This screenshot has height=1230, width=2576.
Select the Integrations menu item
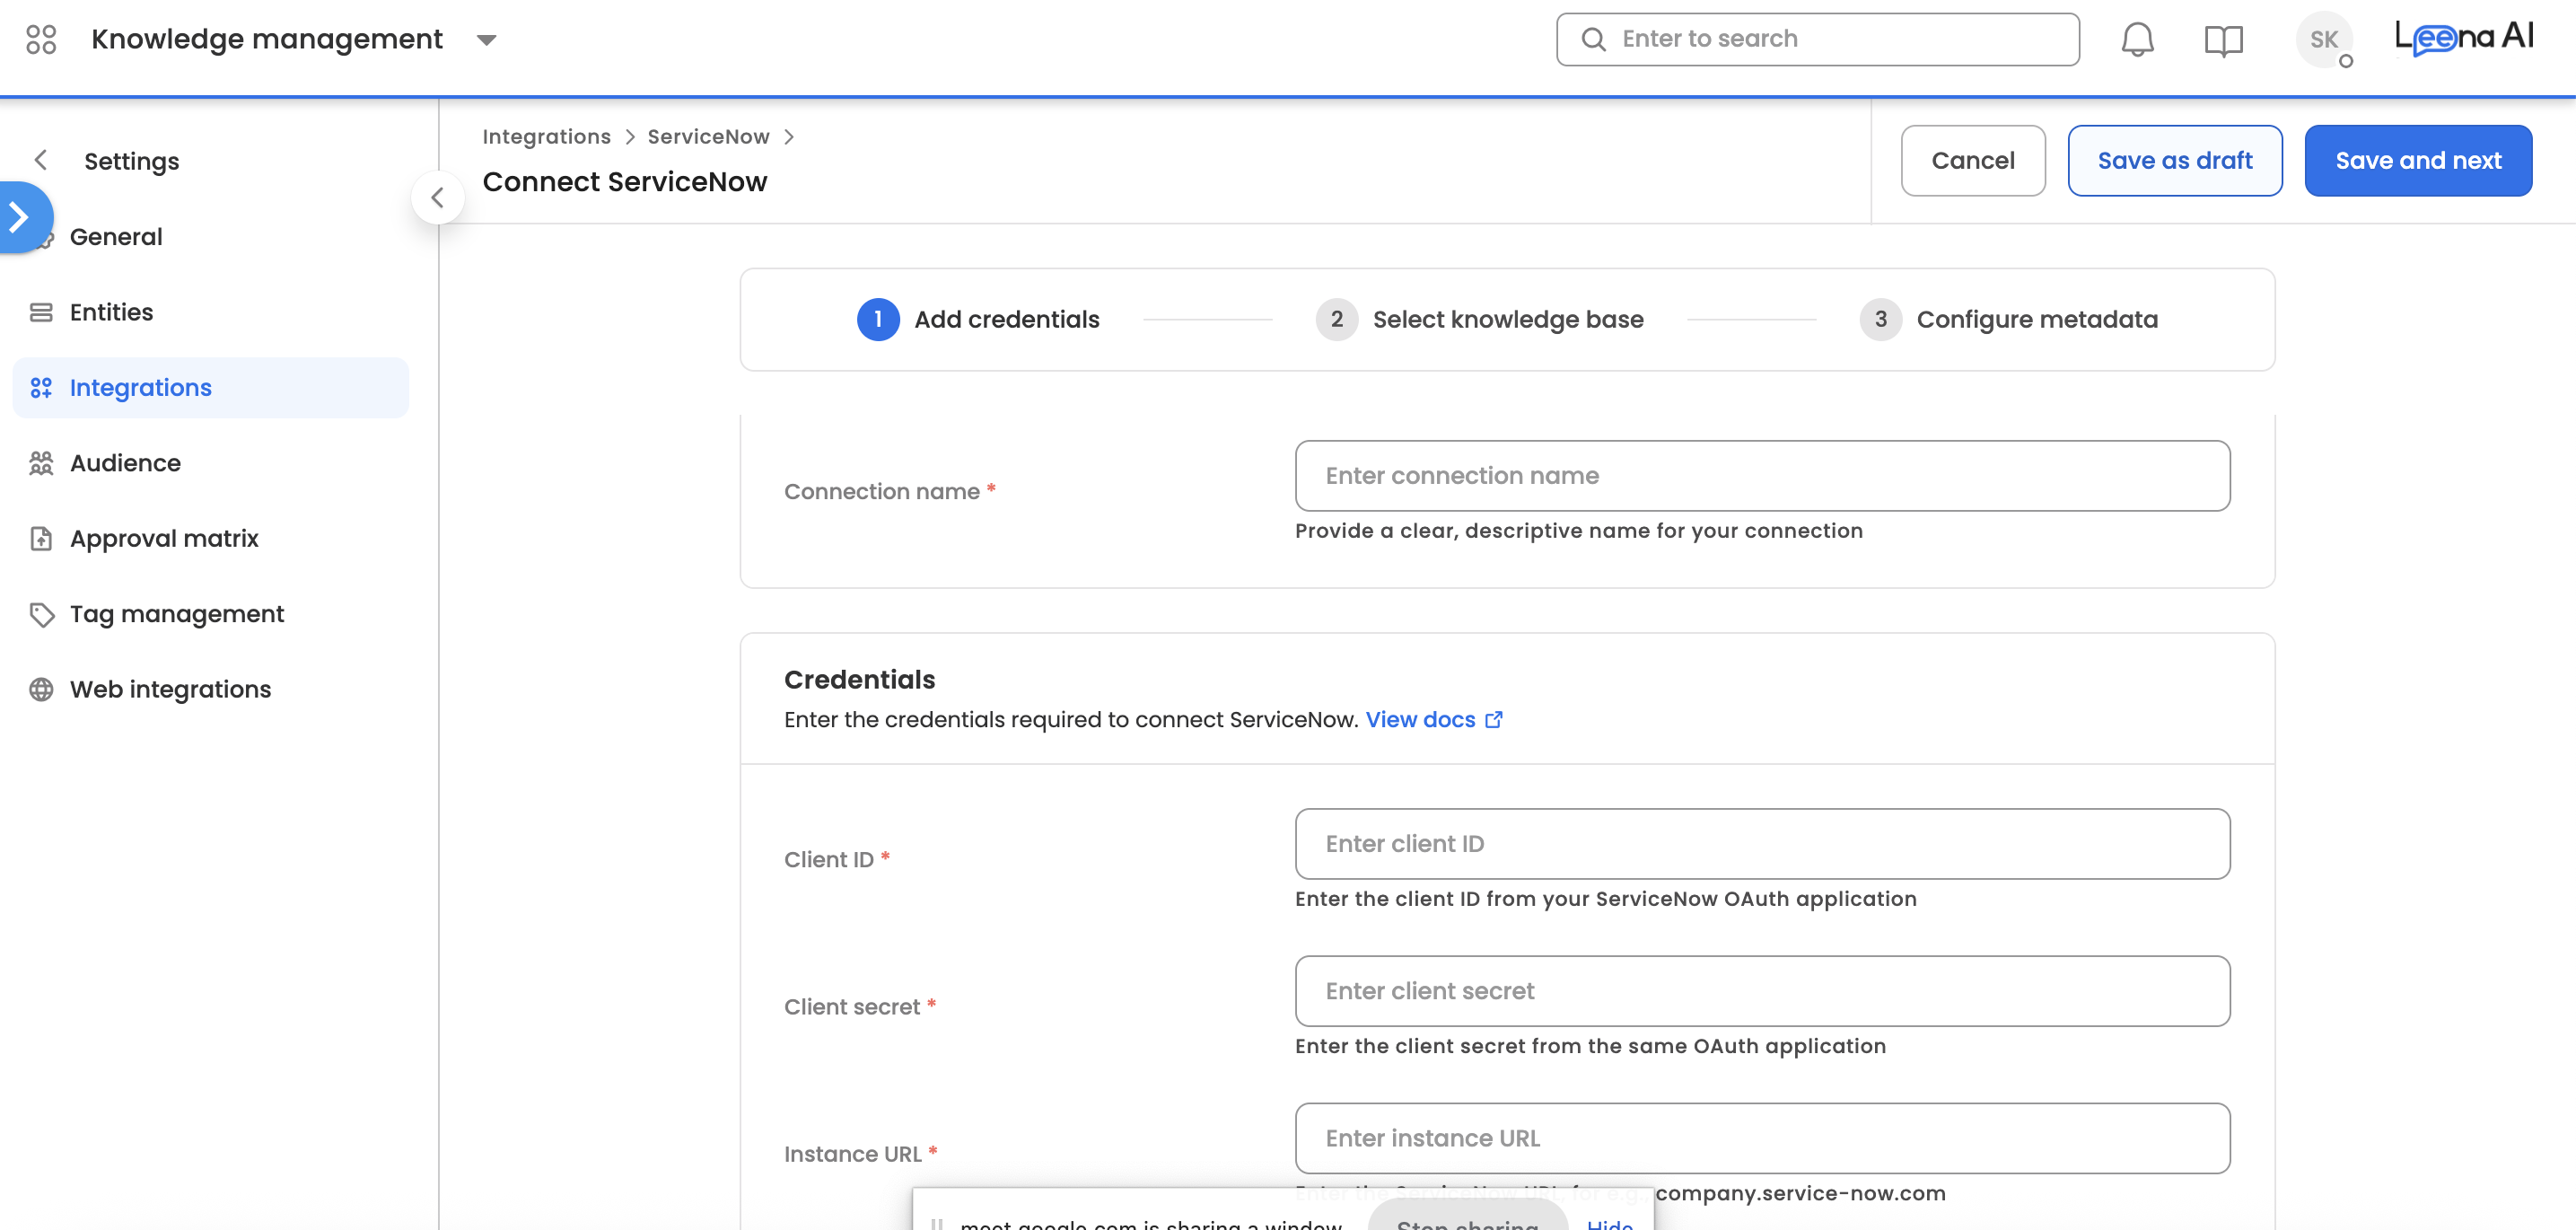(210, 387)
